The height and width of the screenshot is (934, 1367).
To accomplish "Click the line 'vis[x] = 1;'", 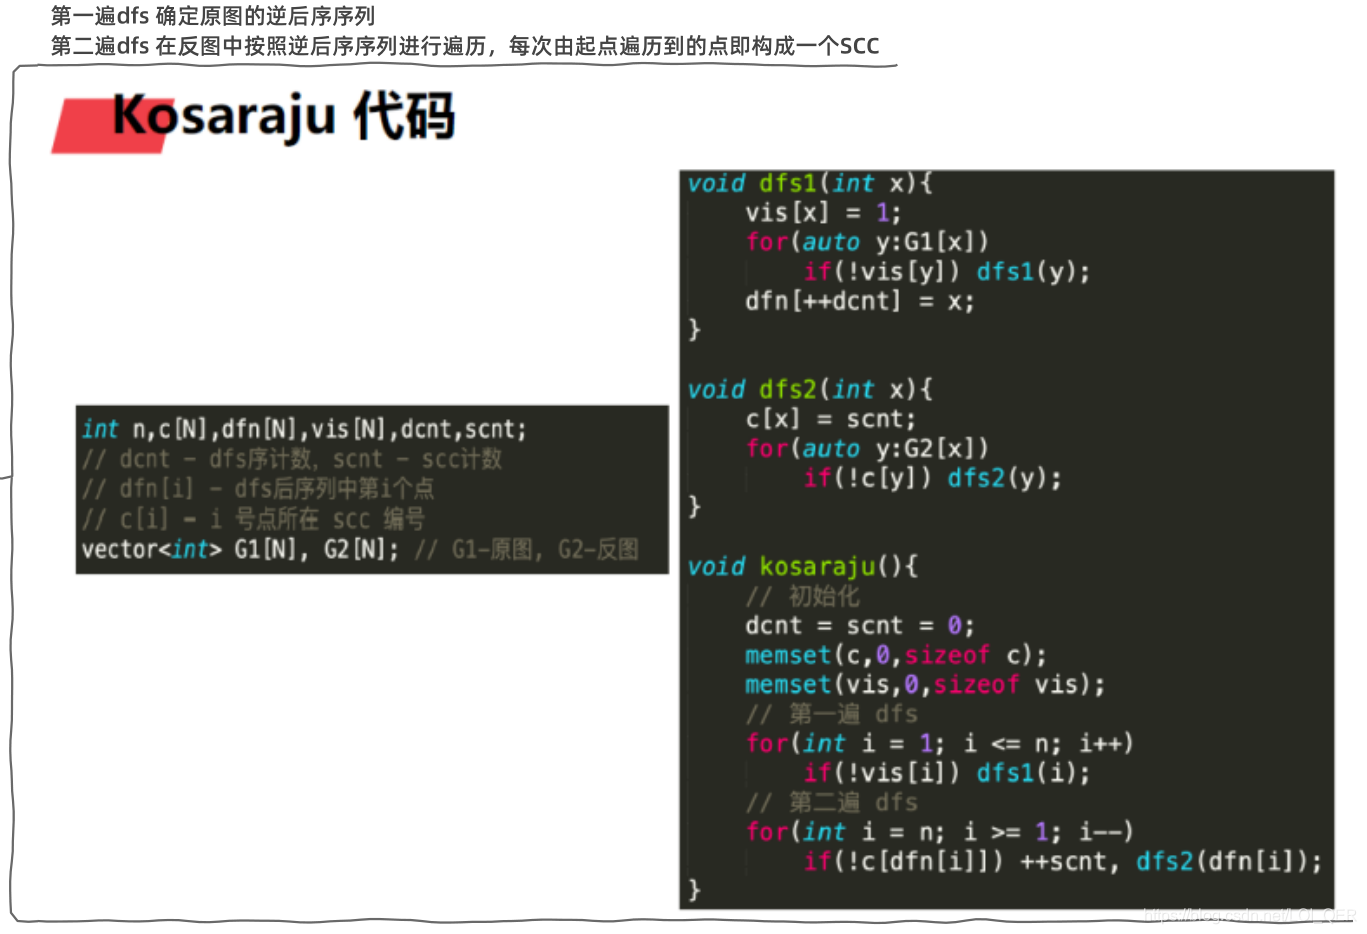I will (823, 212).
